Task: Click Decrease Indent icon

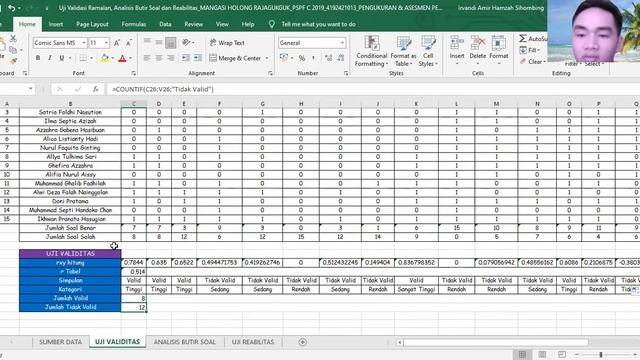Action: pyautogui.click(x=186, y=58)
